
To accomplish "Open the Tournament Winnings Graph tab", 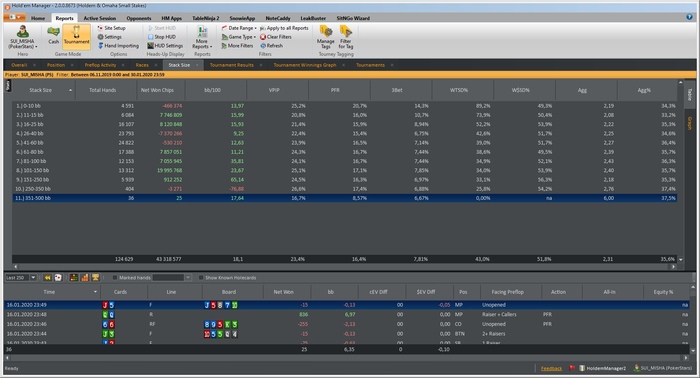I will coord(305,65).
